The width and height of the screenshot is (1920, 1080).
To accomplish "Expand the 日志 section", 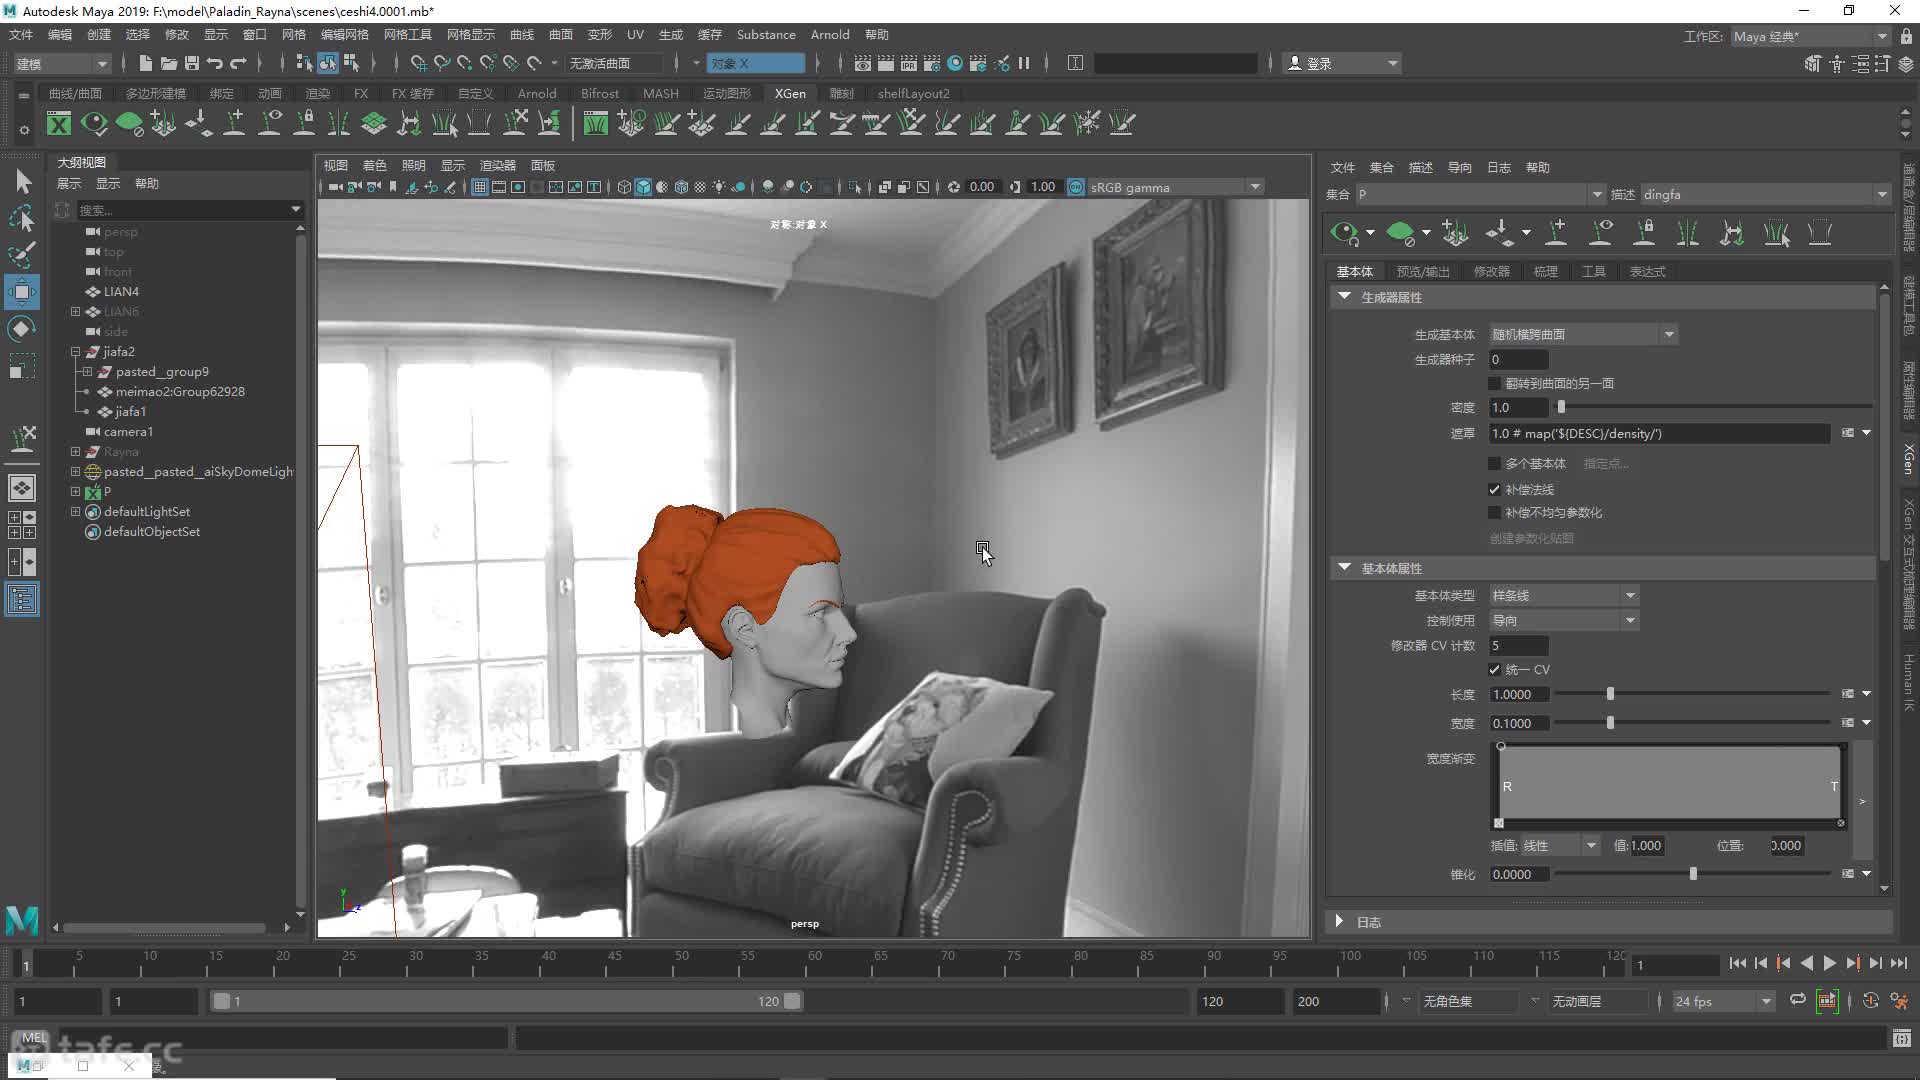I will click(1339, 922).
